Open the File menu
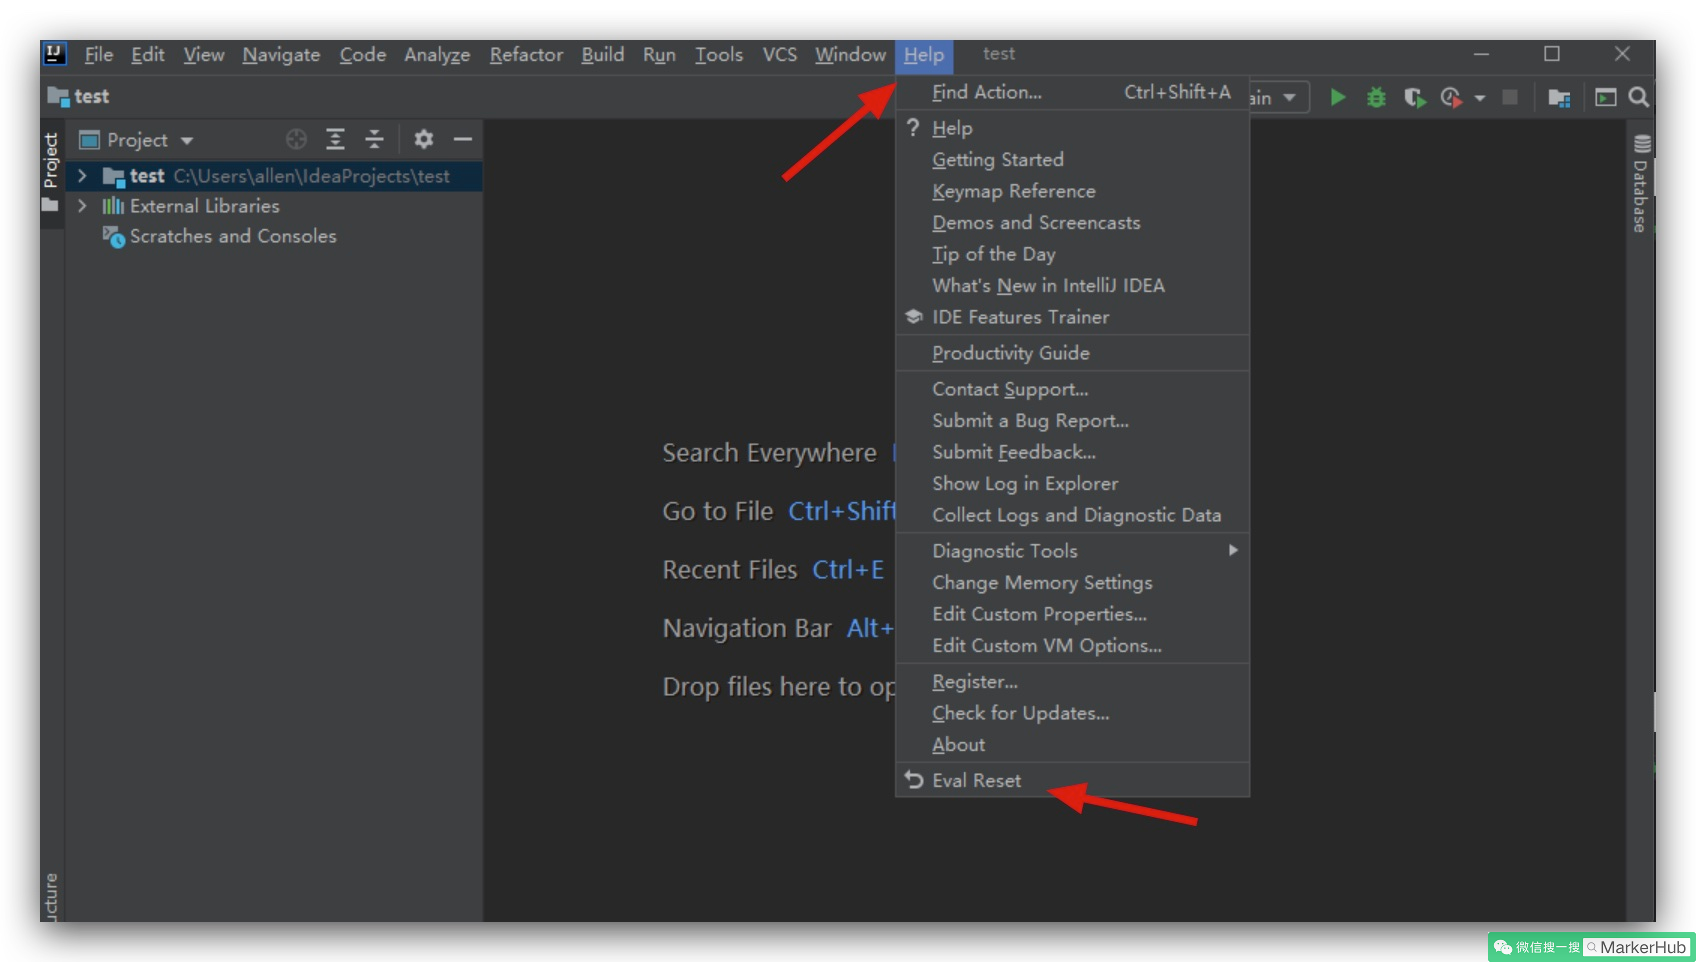The height and width of the screenshot is (962, 1696). (x=98, y=55)
